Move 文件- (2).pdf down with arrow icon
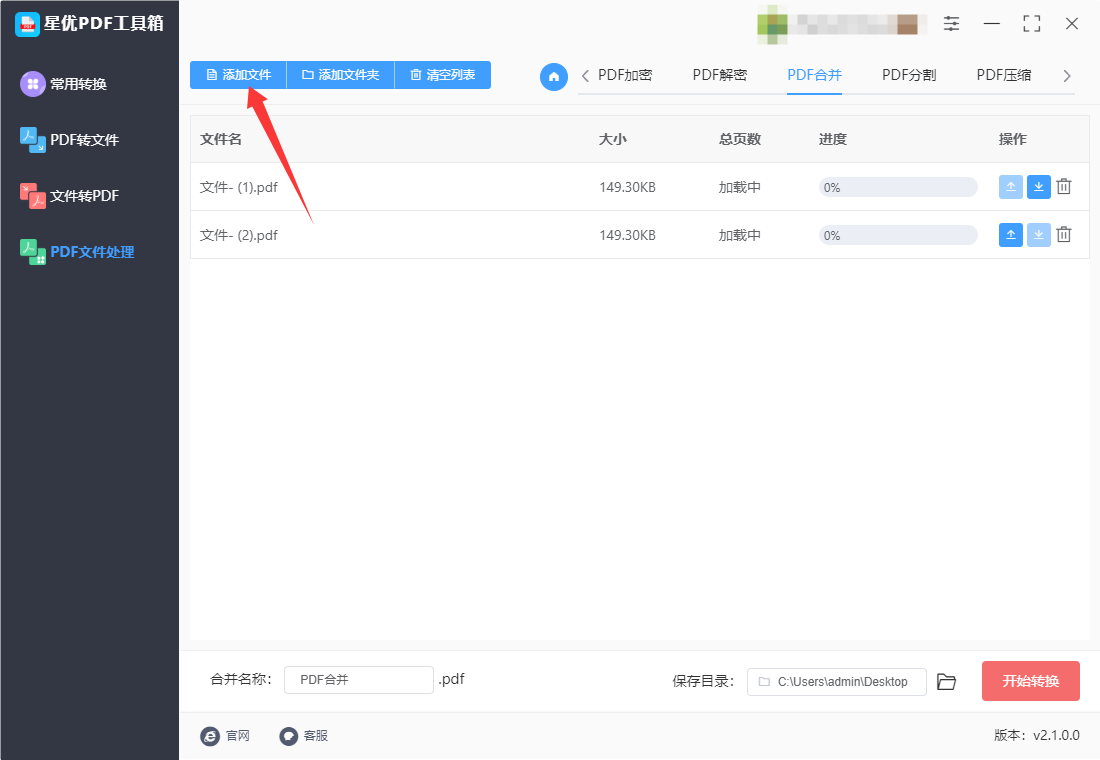This screenshot has width=1100, height=760. click(x=1038, y=235)
